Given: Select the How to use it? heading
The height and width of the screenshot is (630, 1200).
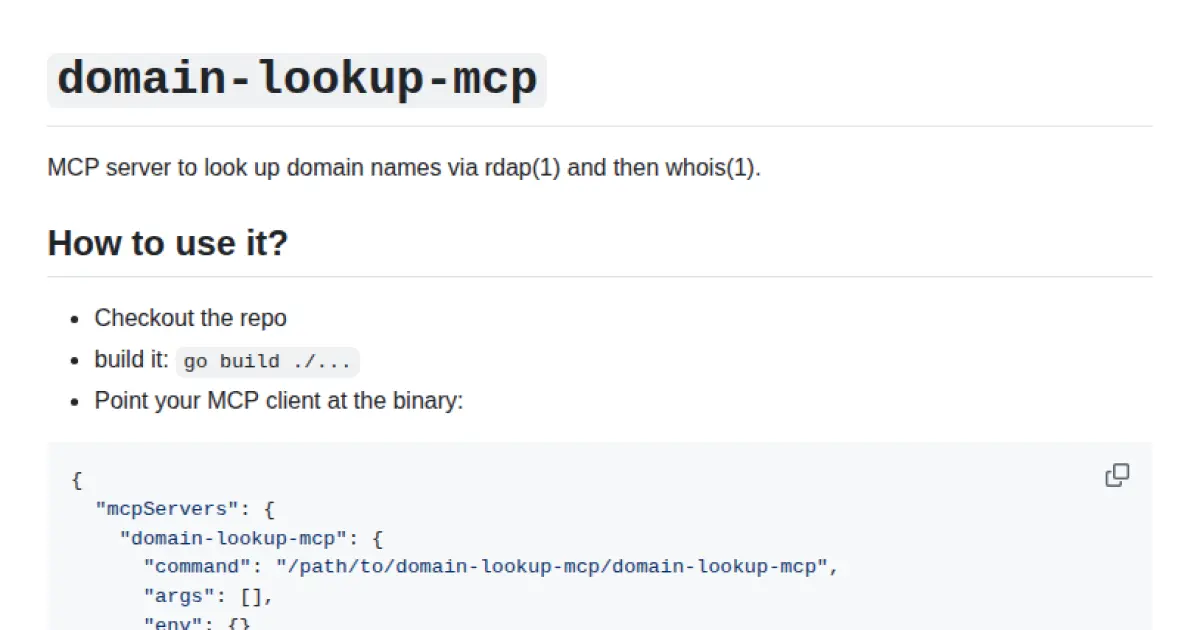Looking at the screenshot, I should (x=167, y=243).
